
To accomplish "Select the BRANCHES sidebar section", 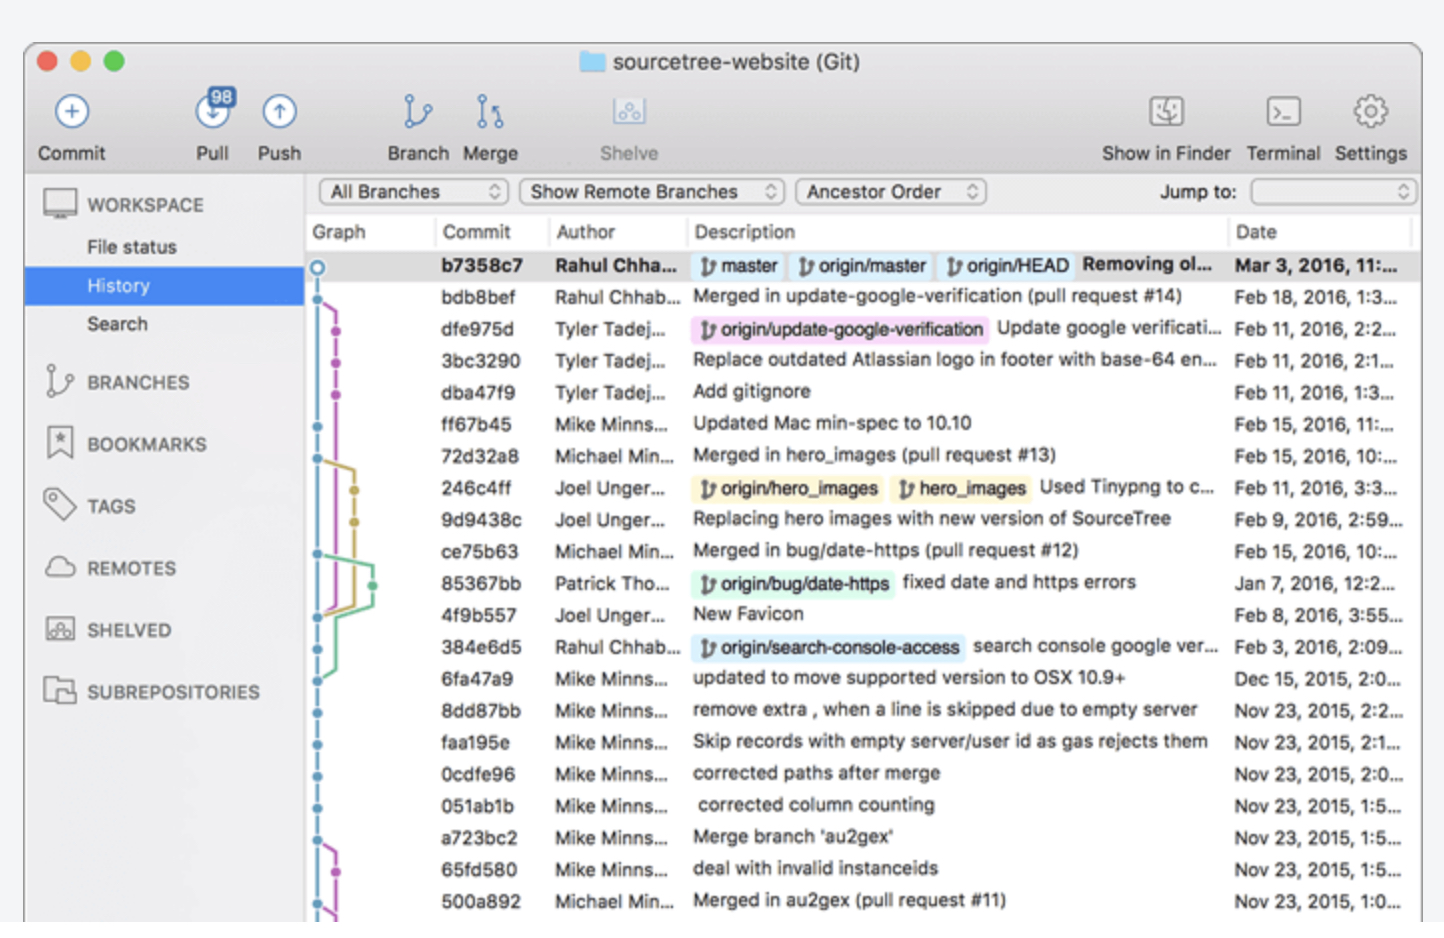I will click(x=140, y=382).
